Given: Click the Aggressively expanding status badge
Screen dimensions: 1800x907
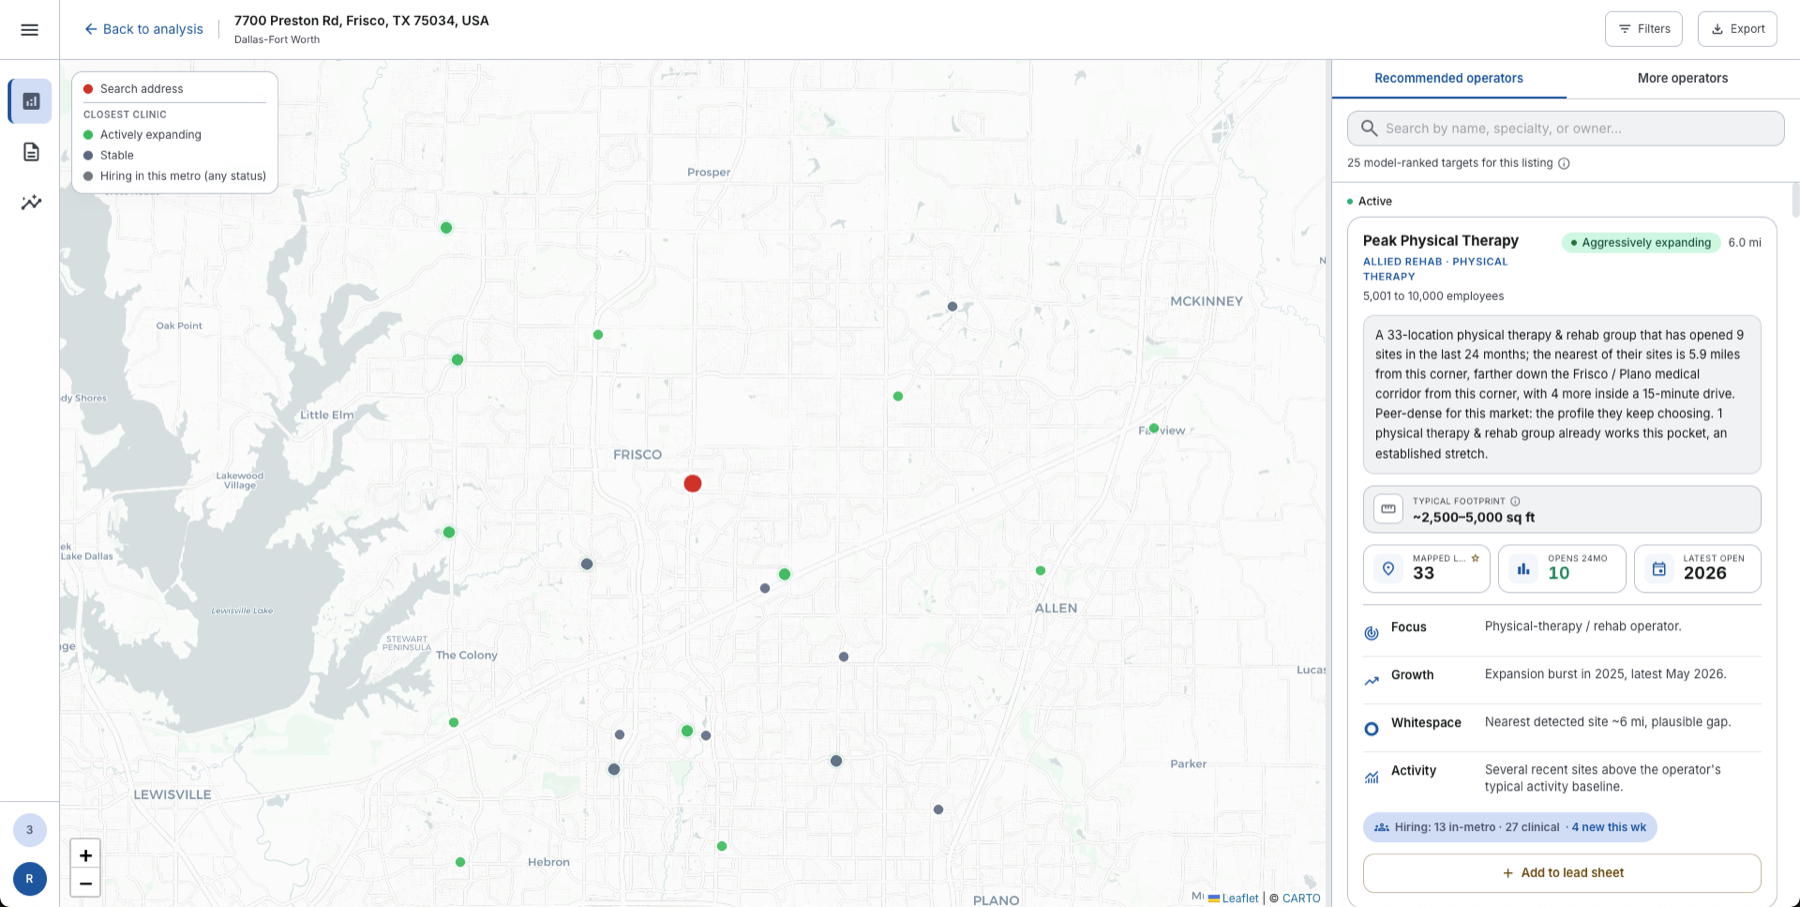Looking at the screenshot, I should click(1640, 242).
